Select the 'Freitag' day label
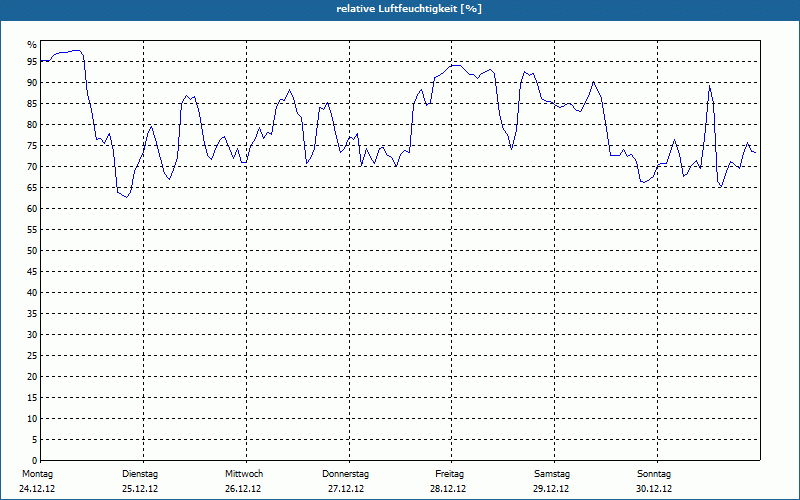The image size is (800, 500). pos(449,474)
